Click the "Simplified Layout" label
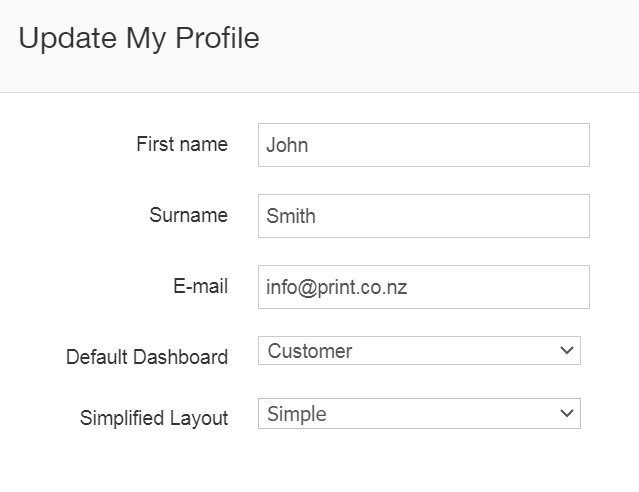639x492 pixels. 154,419
